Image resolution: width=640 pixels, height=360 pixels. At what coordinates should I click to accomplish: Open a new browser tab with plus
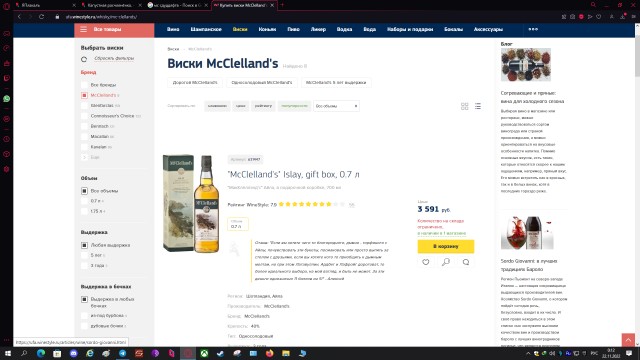[282, 5]
